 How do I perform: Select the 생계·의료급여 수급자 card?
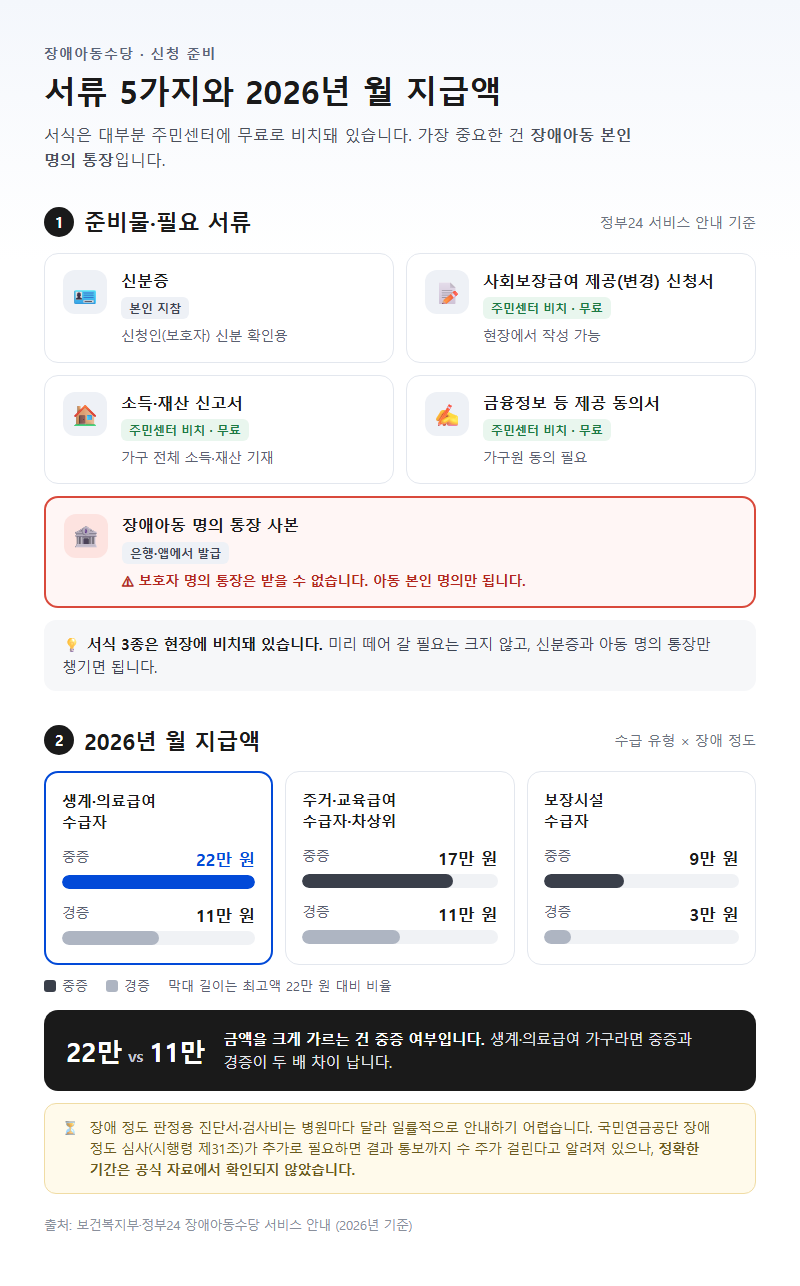(x=159, y=868)
